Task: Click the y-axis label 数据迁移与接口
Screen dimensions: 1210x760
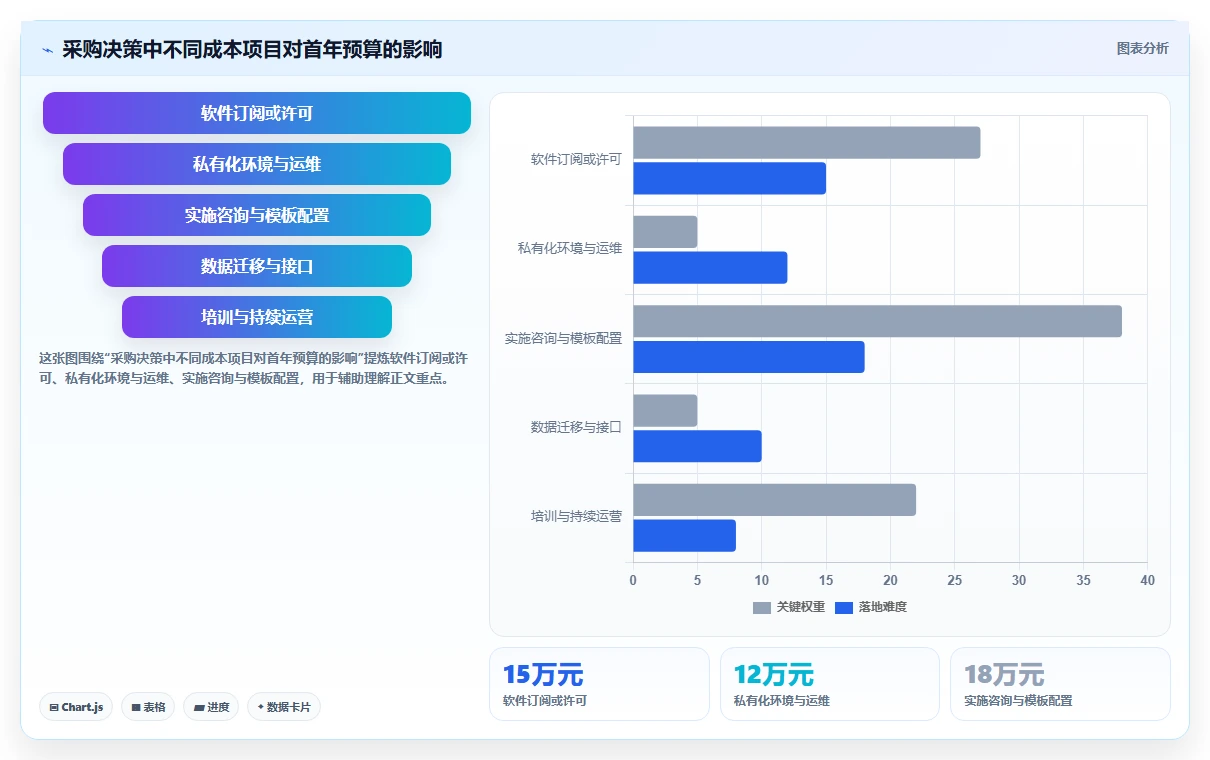Action: point(576,427)
